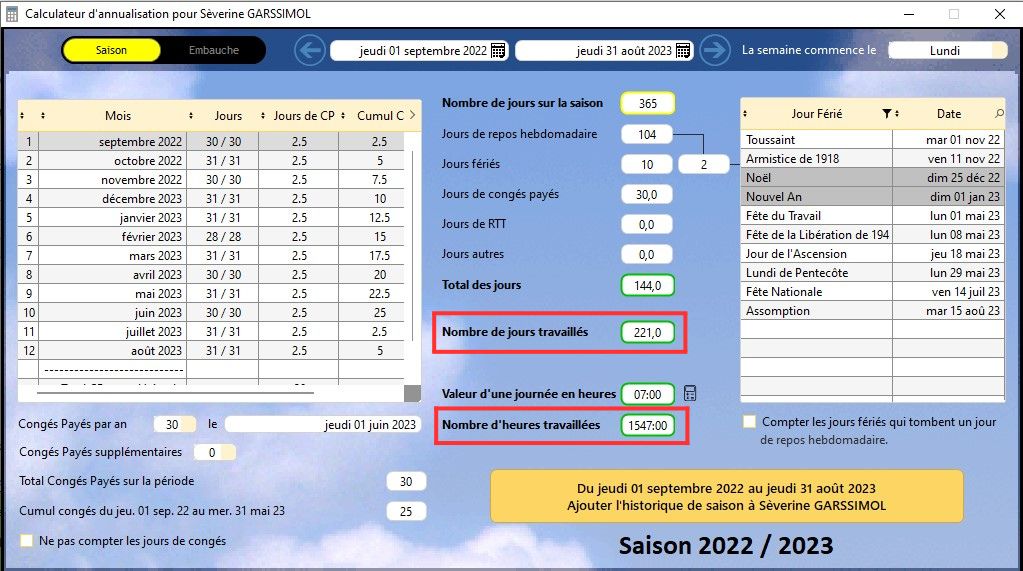
Task: Check 'Compter les jours fériés' option
Action: pyautogui.click(x=750, y=422)
